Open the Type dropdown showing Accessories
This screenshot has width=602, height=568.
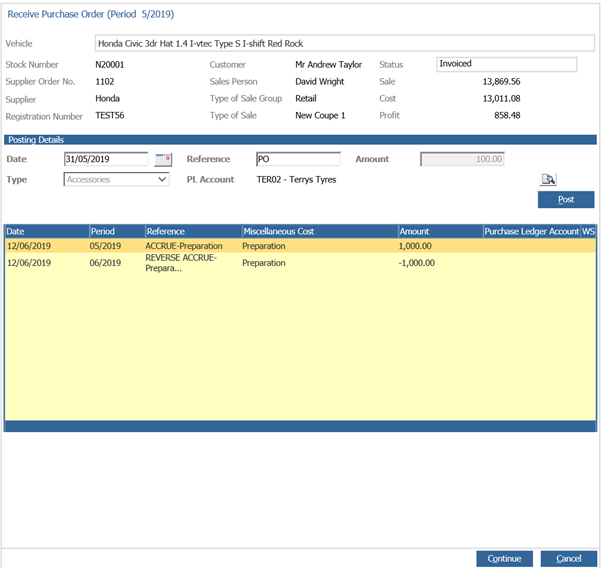116,179
